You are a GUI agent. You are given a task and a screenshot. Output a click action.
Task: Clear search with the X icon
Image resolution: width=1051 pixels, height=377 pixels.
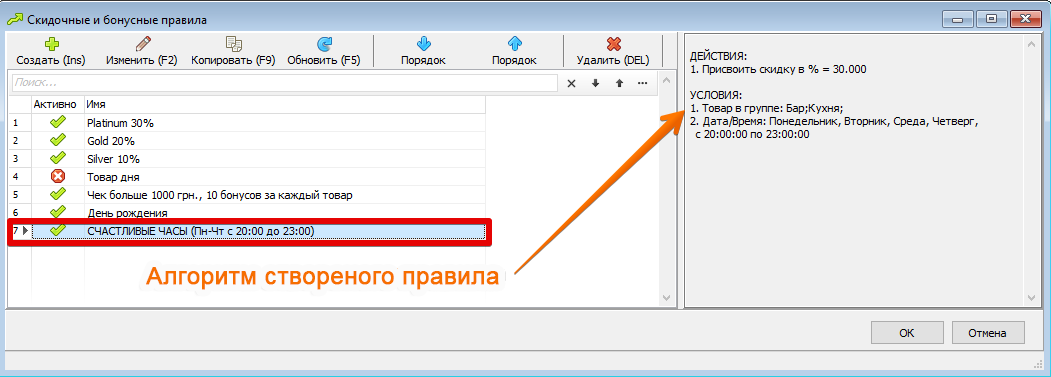point(571,83)
